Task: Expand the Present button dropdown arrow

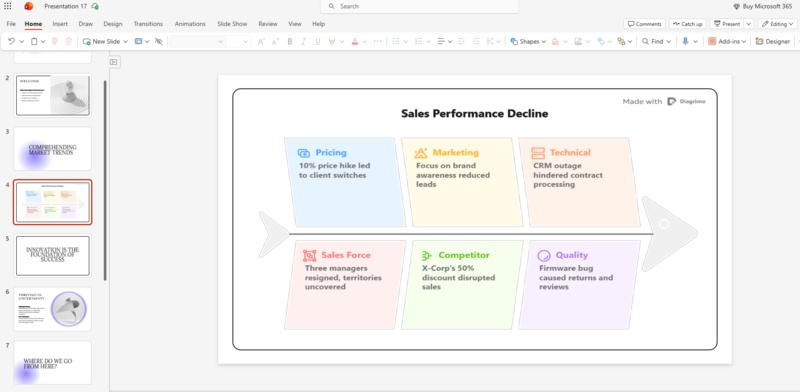Action: [x=748, y=24]
